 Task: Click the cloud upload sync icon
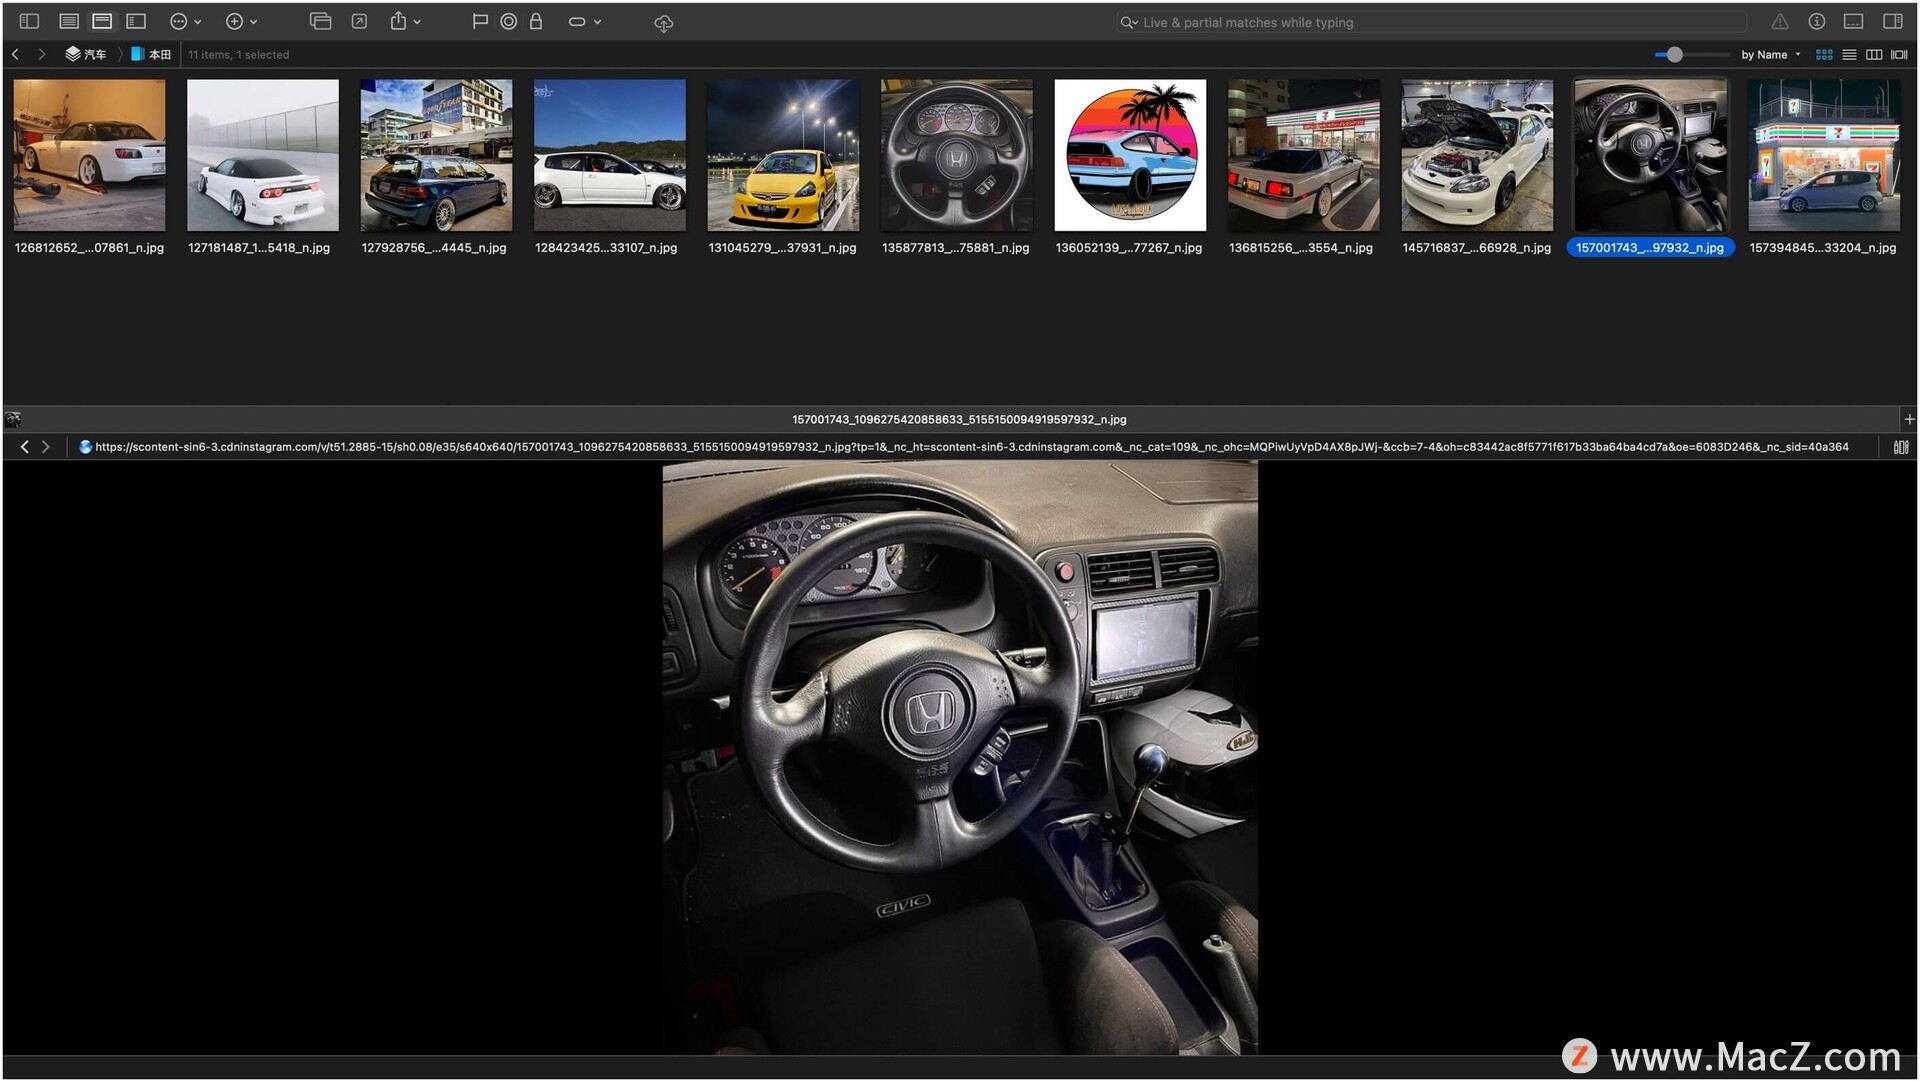[x=663, y=22]
